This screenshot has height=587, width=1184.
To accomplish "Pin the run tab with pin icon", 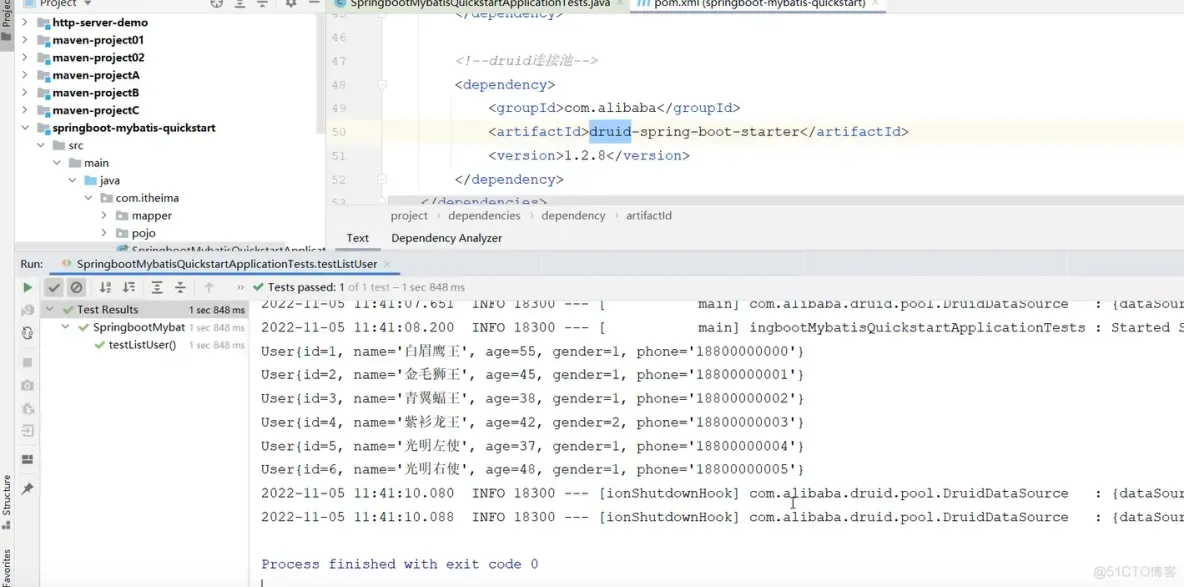I will (x=27, y=489).
